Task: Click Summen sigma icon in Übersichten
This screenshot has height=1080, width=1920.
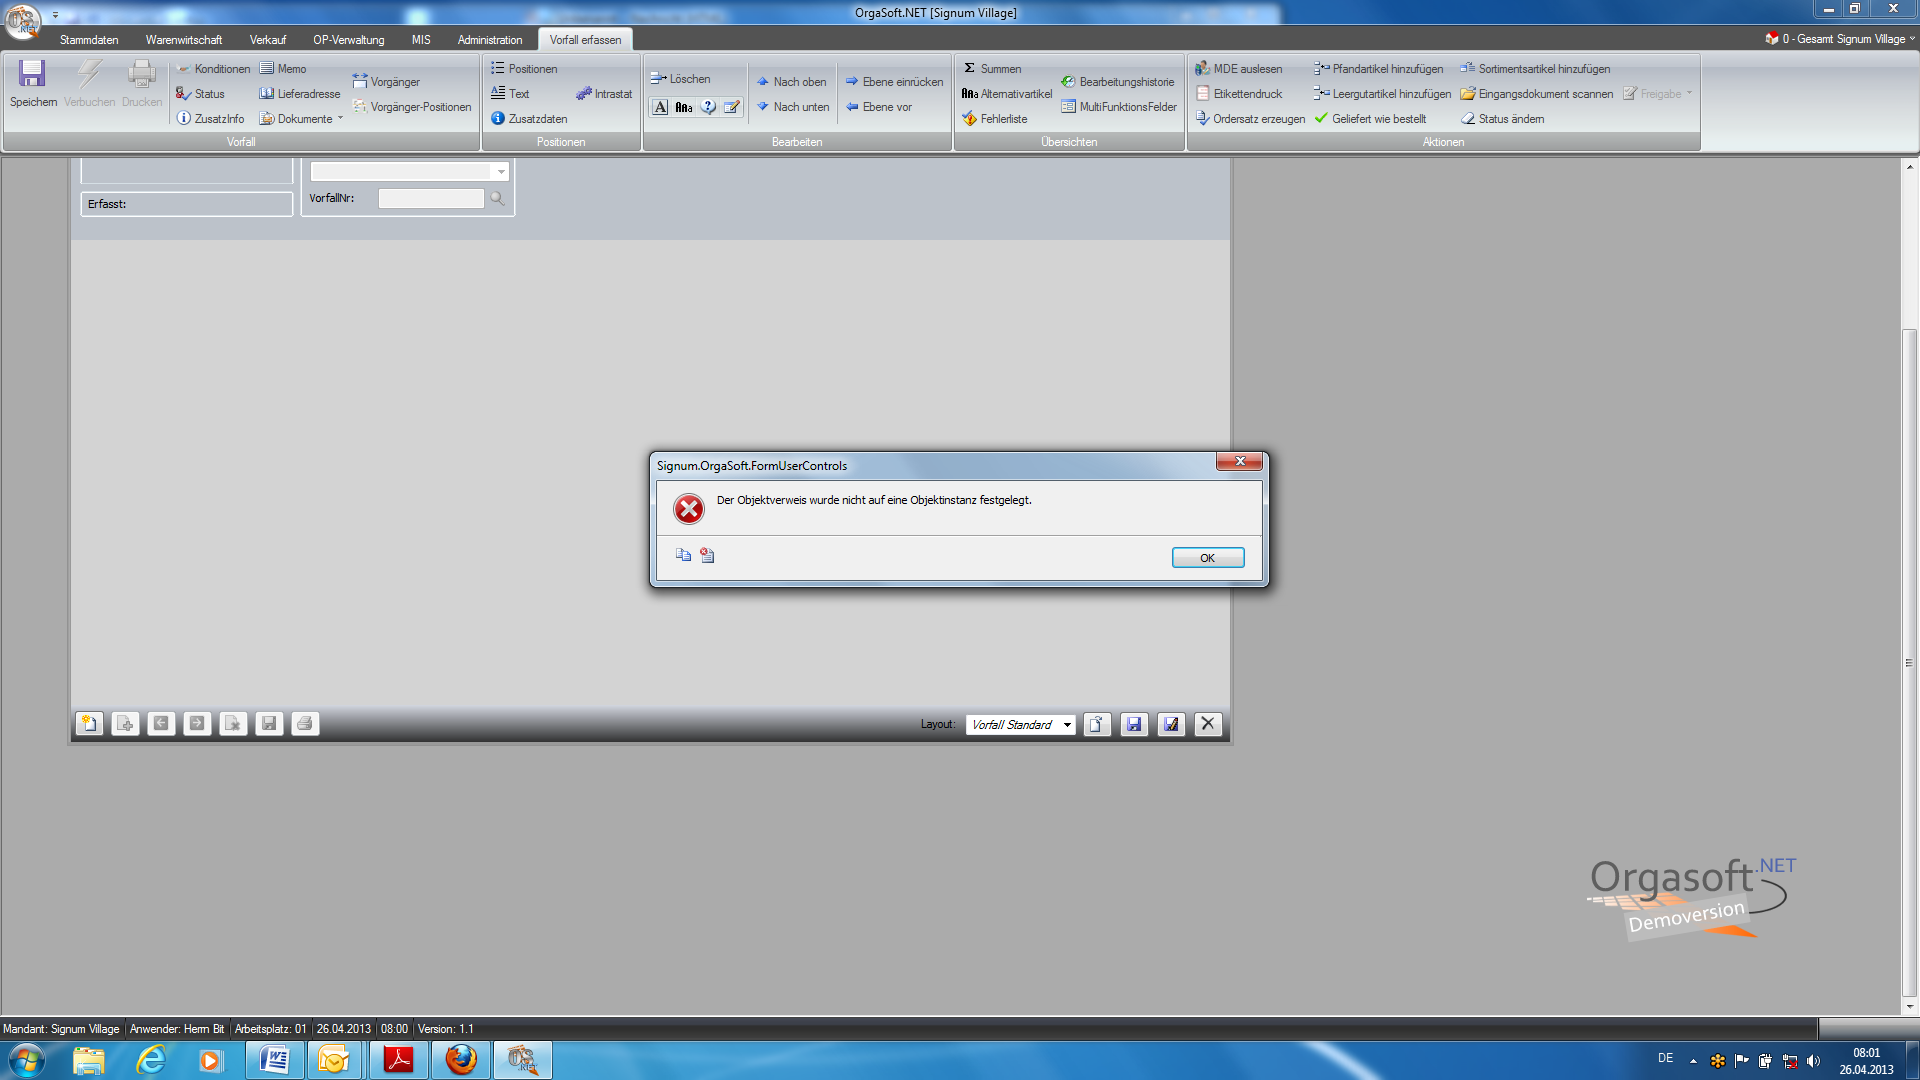Action: pos(969,68)
